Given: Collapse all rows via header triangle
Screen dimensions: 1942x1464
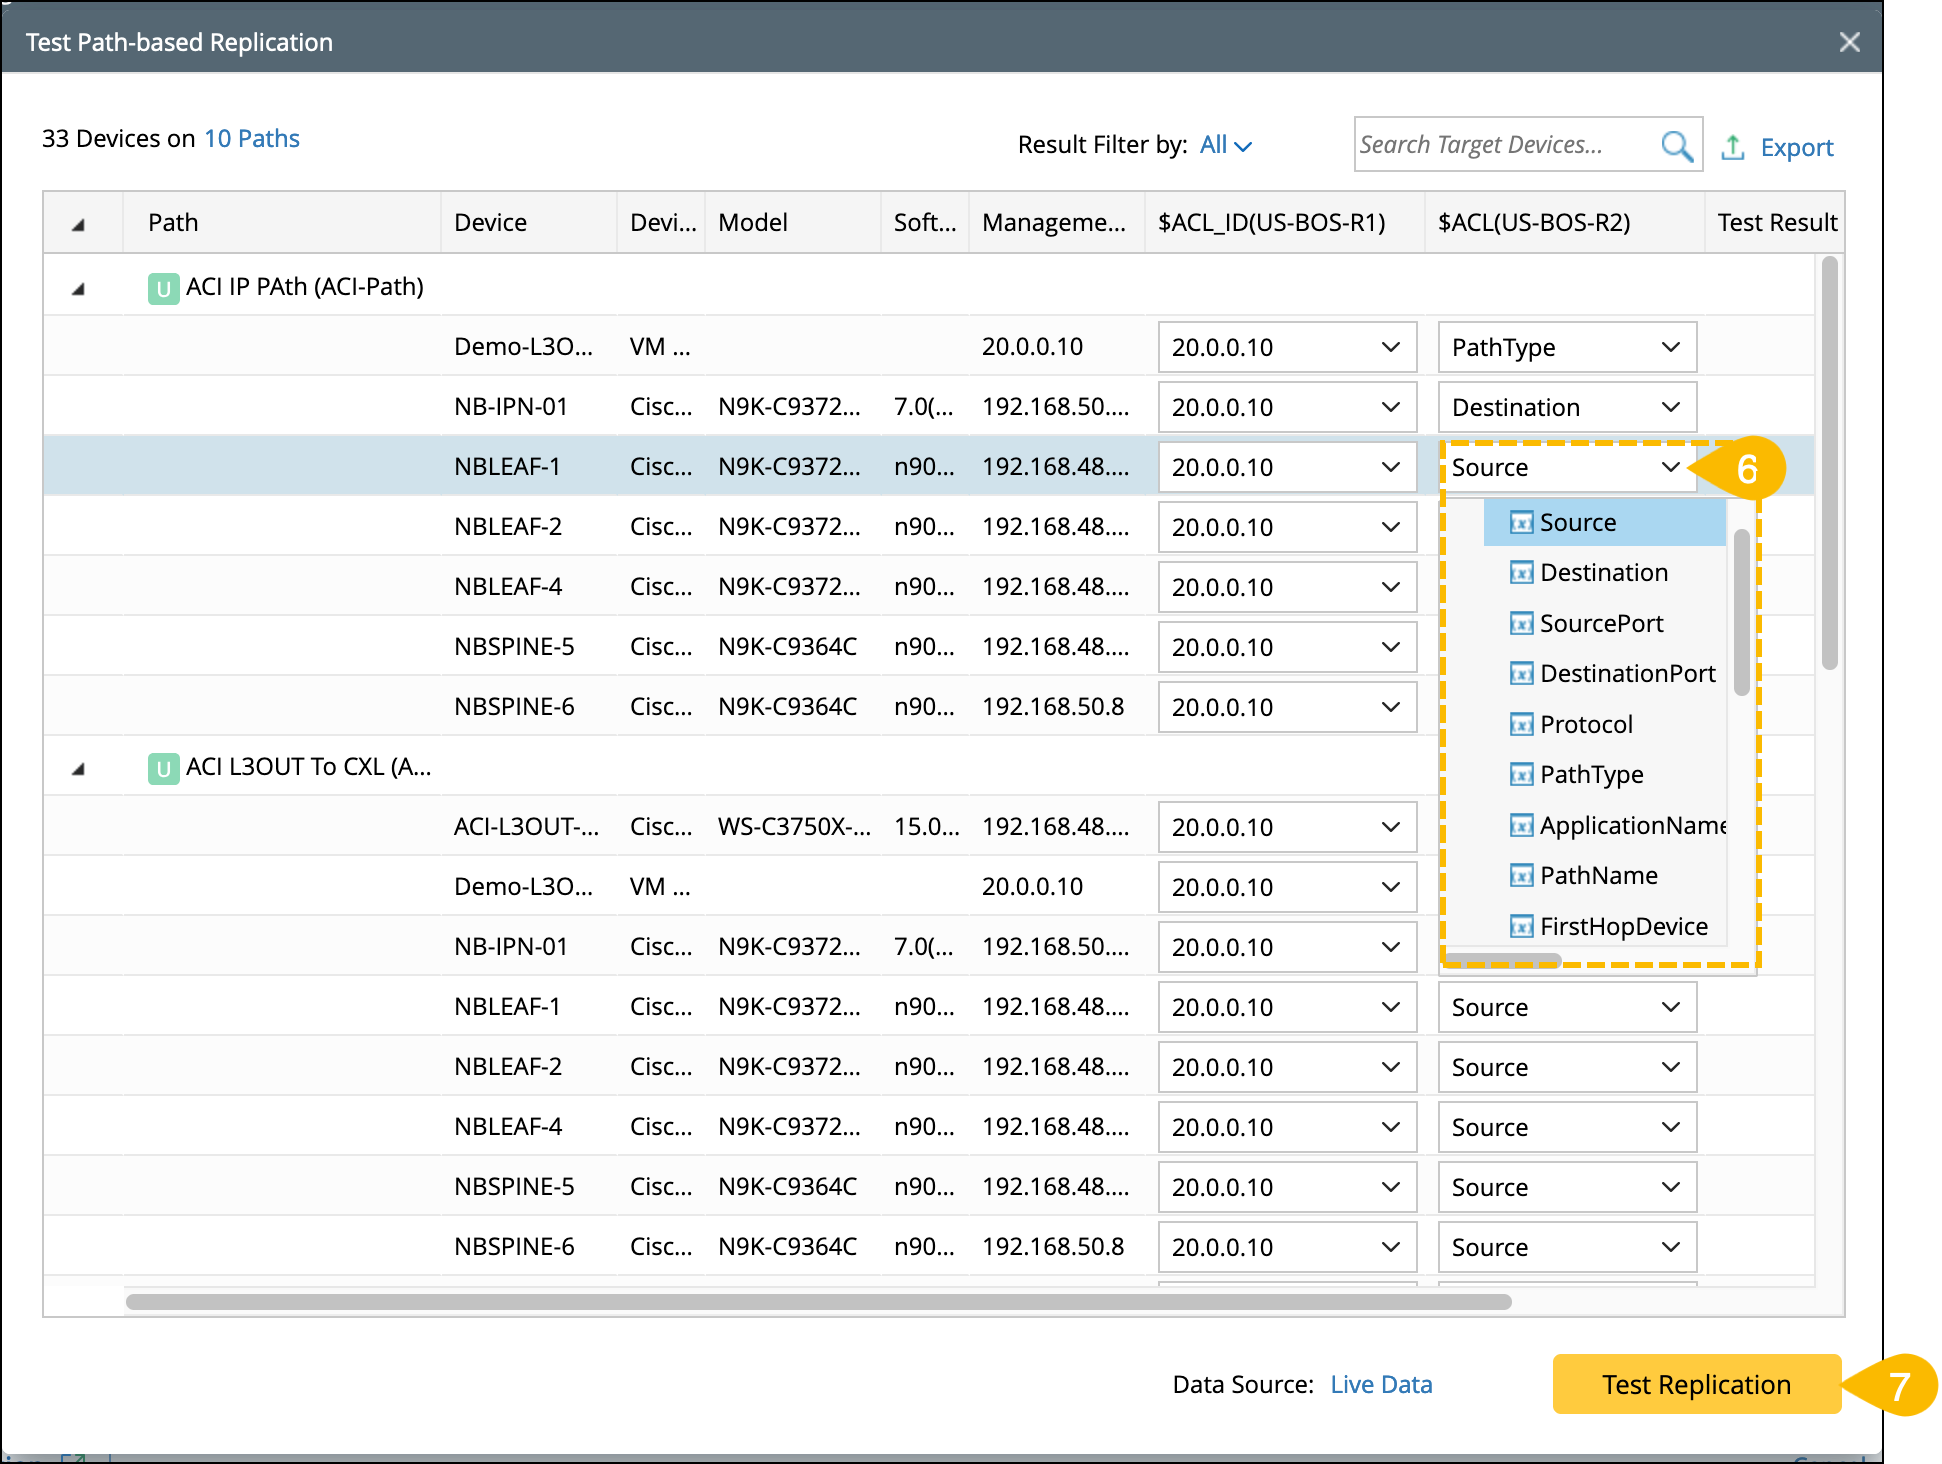Looking at the screenshot, I should 78,225.
